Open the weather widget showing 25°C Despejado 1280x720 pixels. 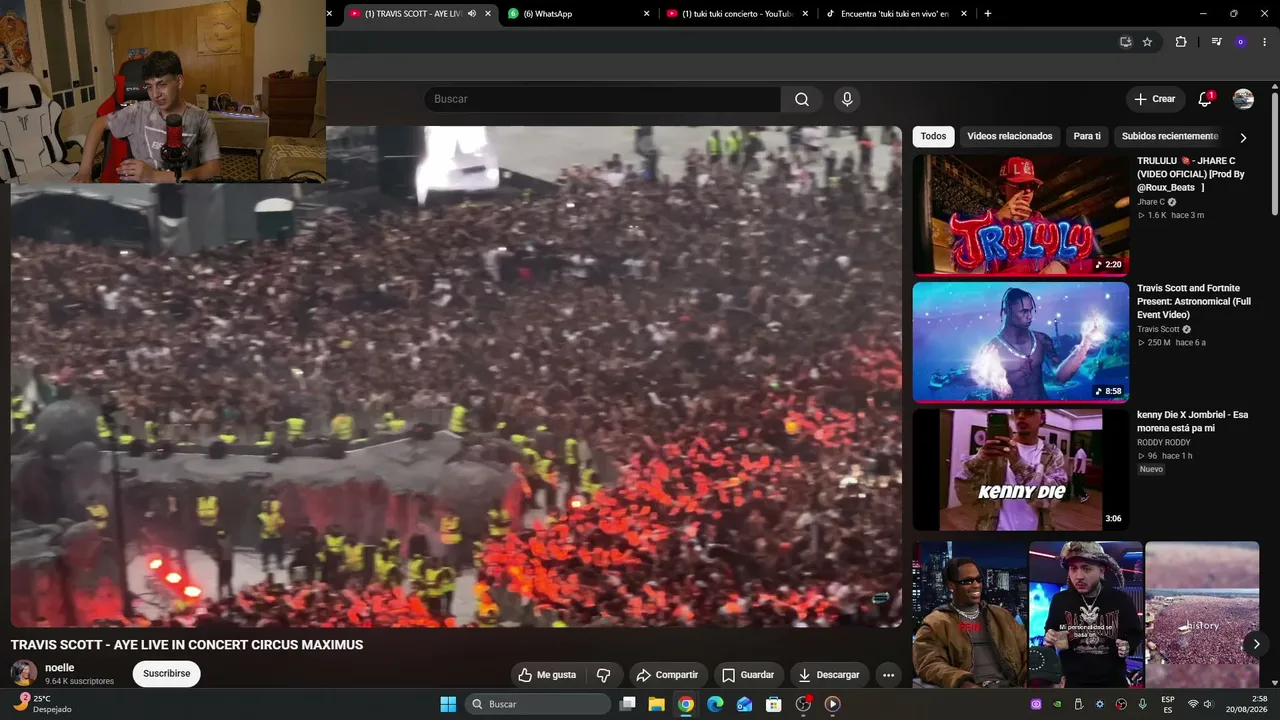(x=44, y=704)
